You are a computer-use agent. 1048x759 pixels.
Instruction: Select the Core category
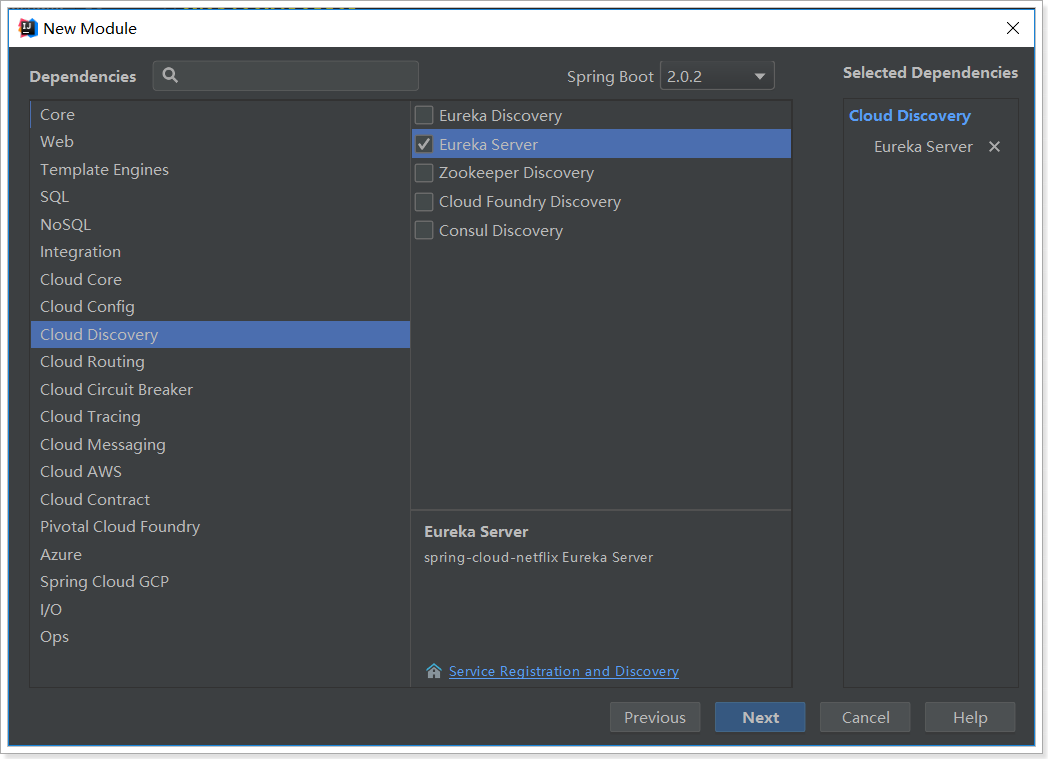coord(220,114)
